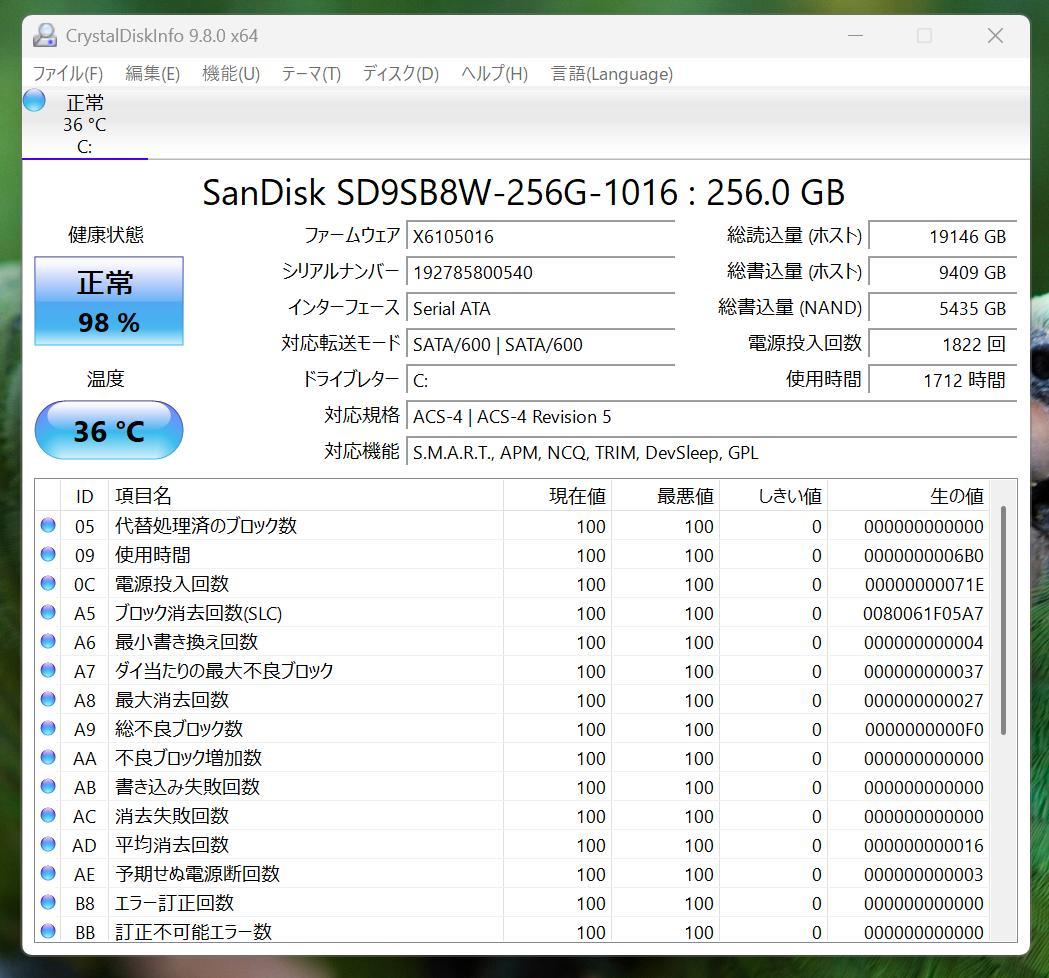Click the 現在値 column header

pyautogui.click(x=557, y=496)
